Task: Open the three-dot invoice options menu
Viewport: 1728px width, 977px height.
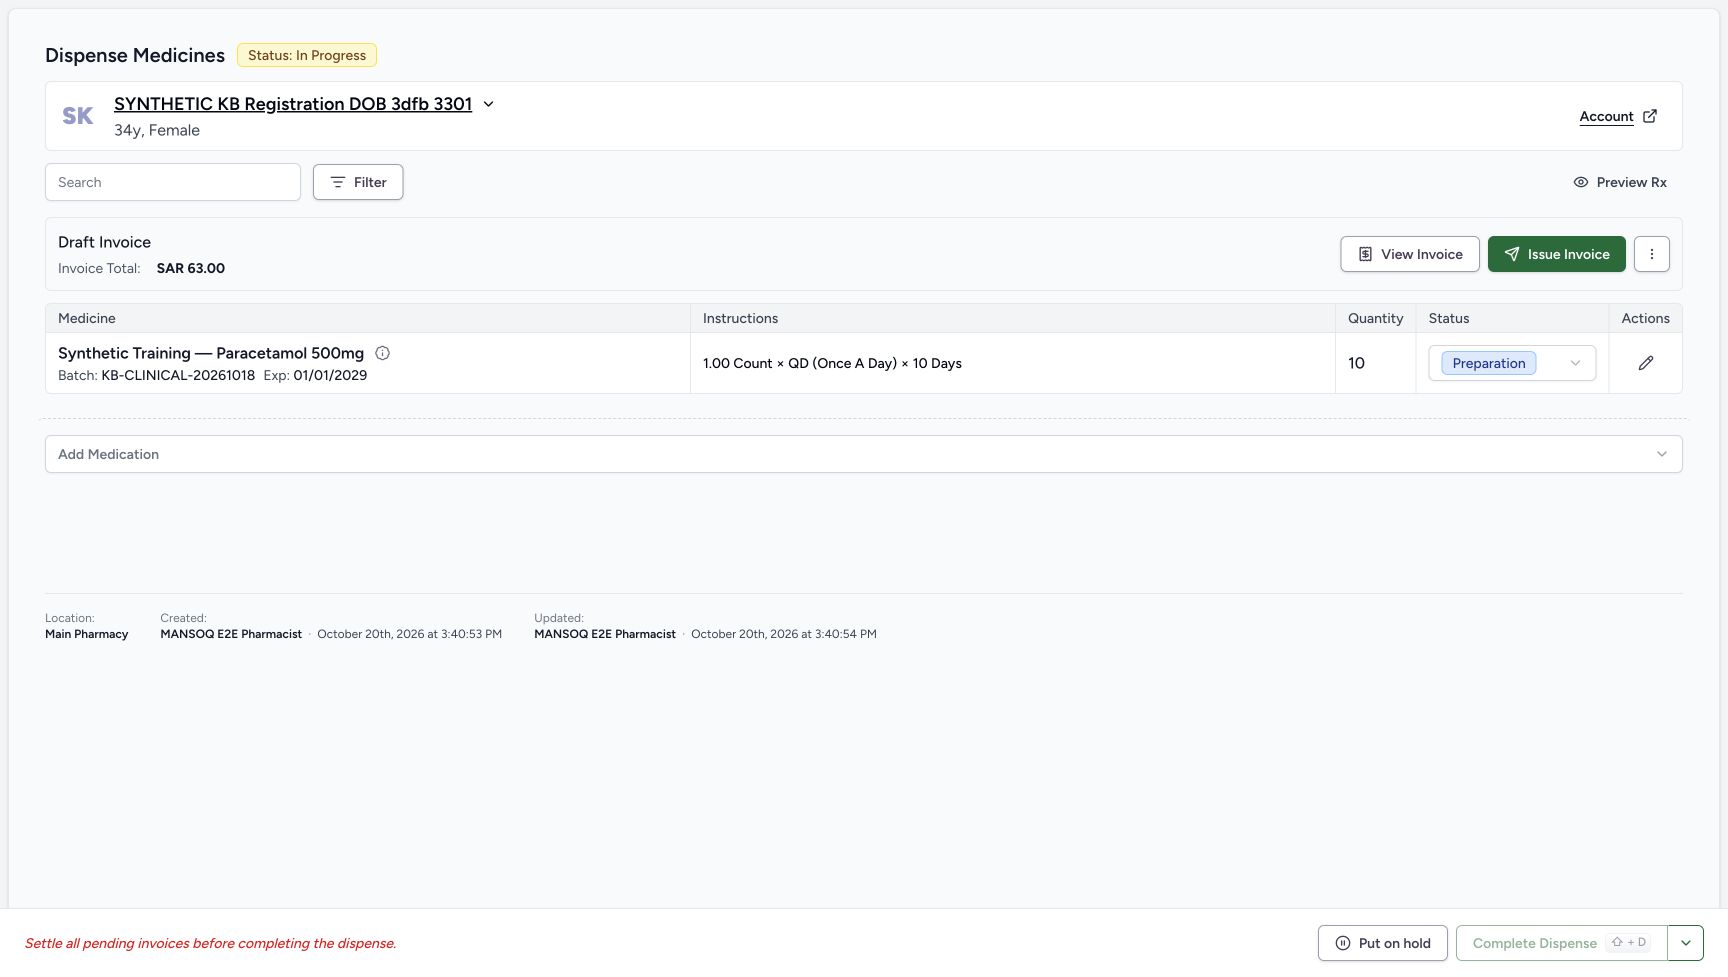Action: pyautogui.click(x=1652, y=254)
